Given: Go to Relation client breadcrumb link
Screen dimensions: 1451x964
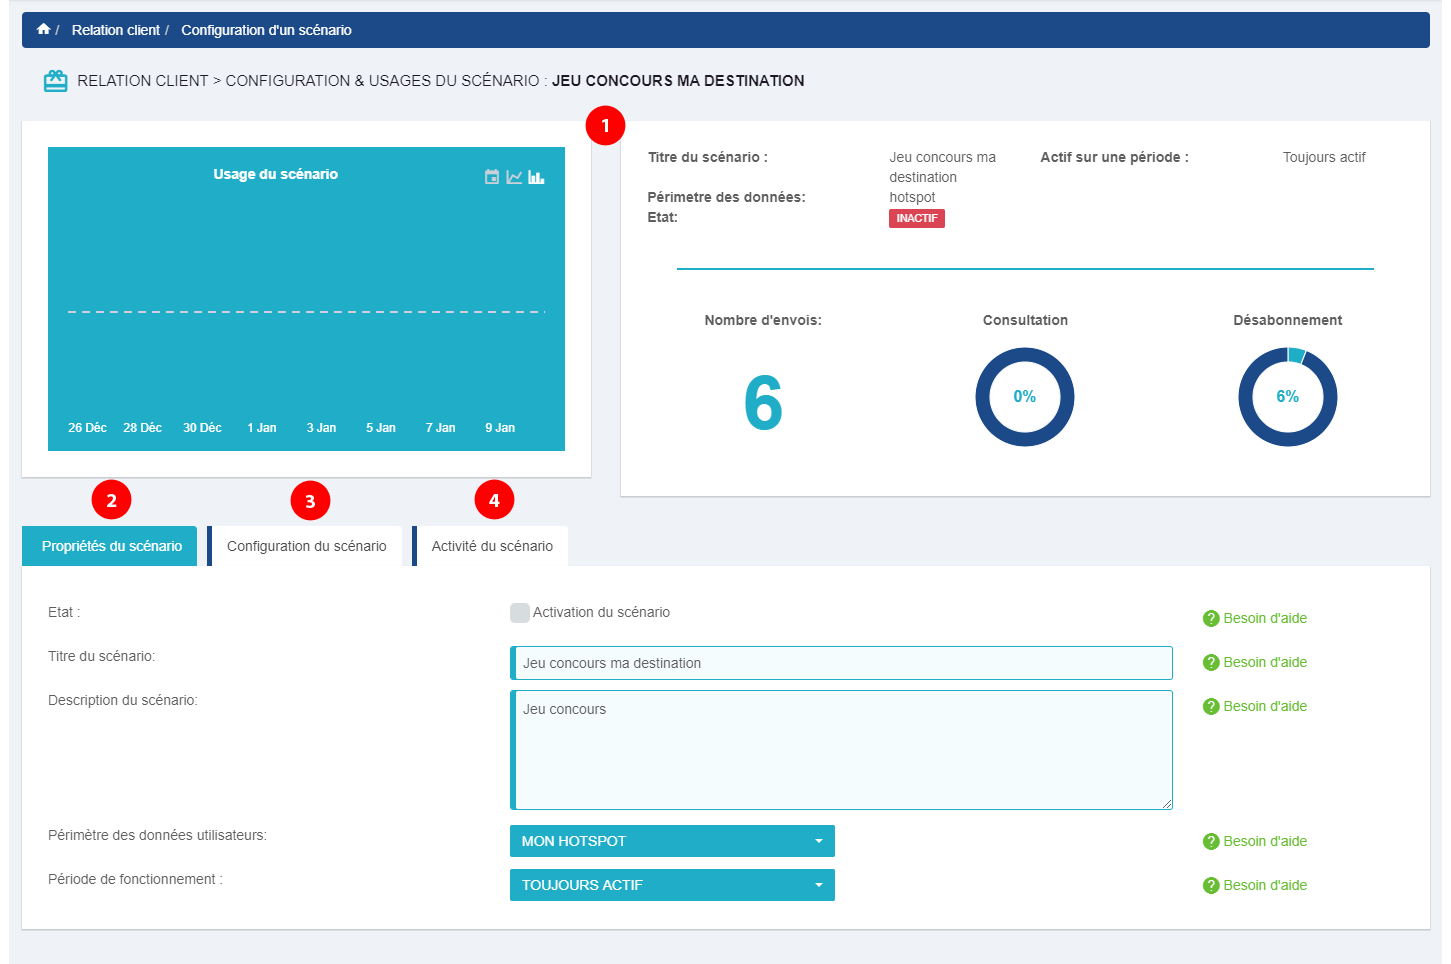Looking at the screenshot, I should [116, 30].
